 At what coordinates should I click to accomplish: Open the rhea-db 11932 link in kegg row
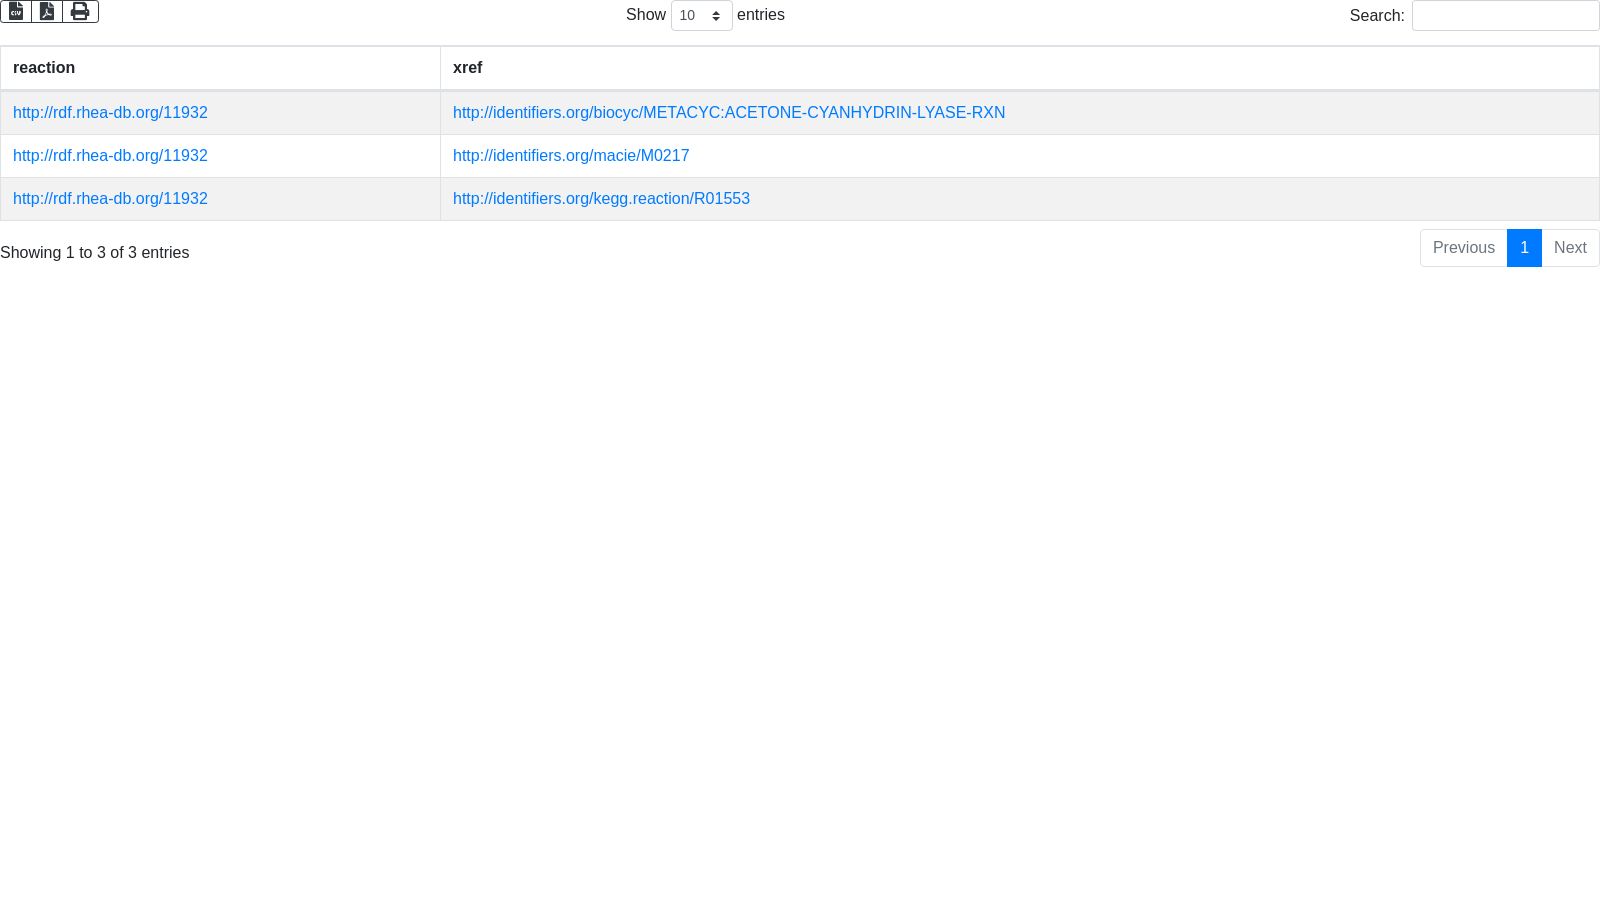point(110,199)
